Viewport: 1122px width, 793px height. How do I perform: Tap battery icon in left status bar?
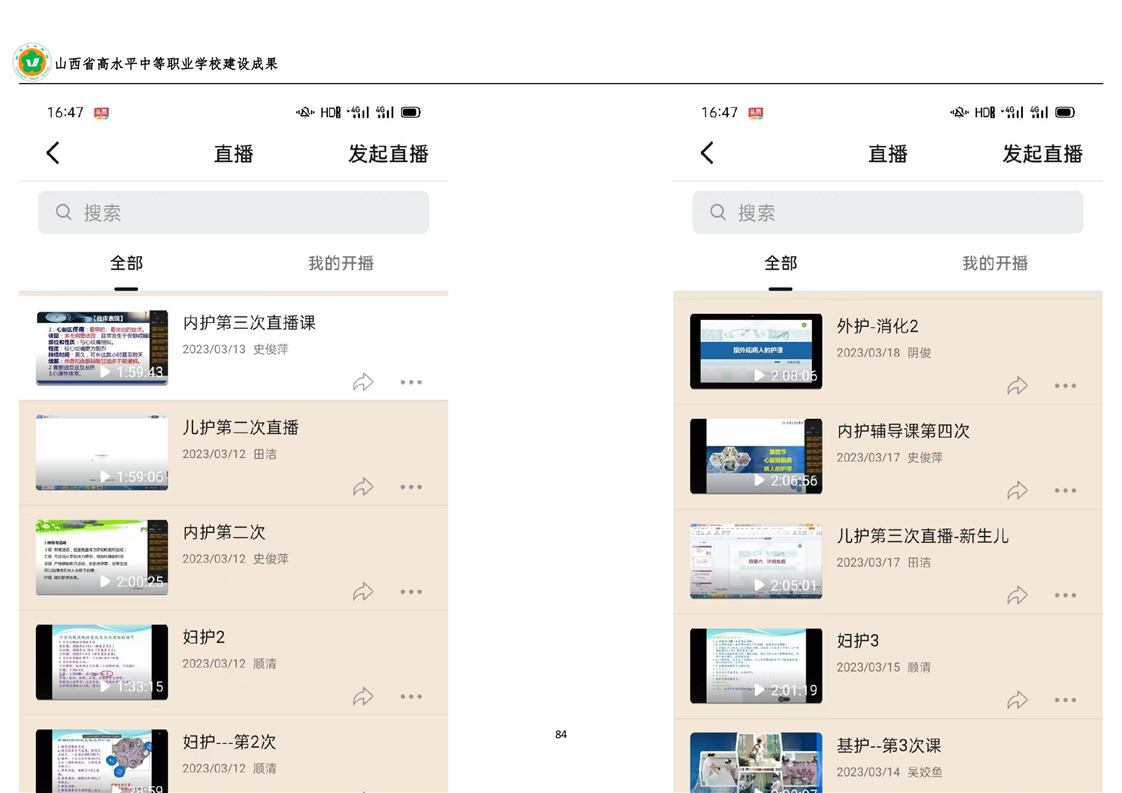pyautogui.click(x=411, y=112)
